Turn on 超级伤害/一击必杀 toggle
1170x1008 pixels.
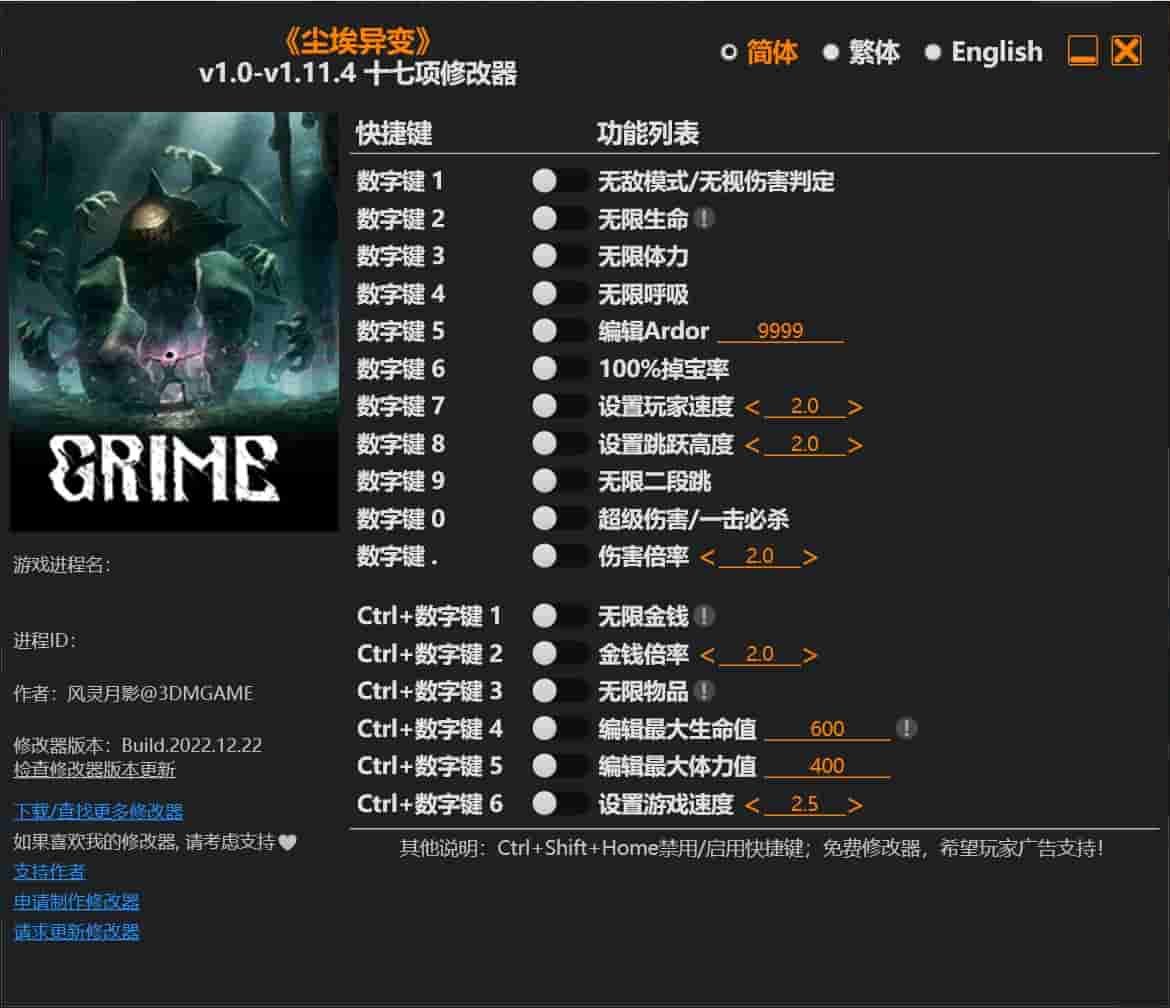(559, 519)
